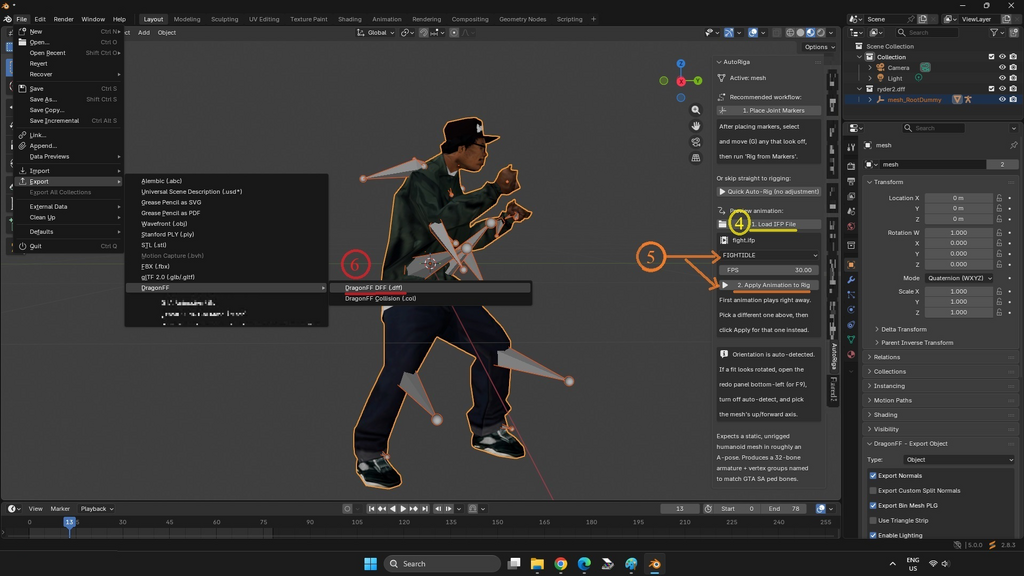Open the World properties tab icon
Image resolution: width=1024 pixels, height=576 pixels.
click(851, 227)
